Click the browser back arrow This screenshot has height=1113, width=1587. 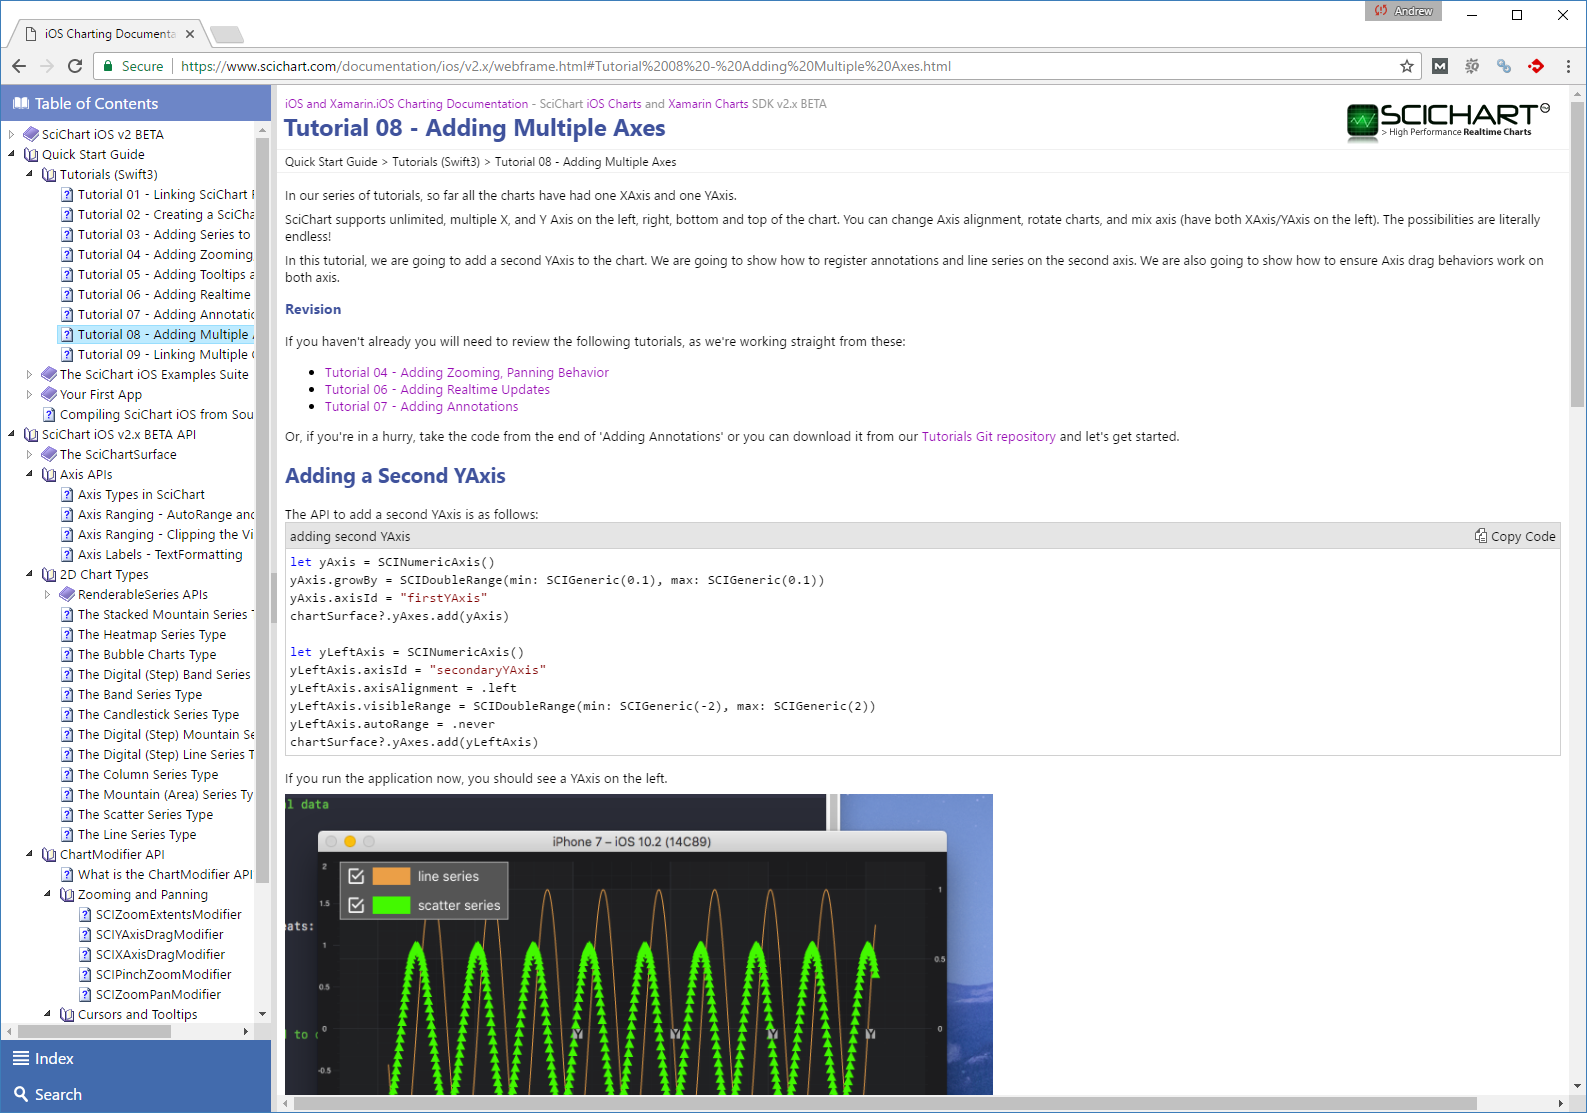(x=19, y=66)
